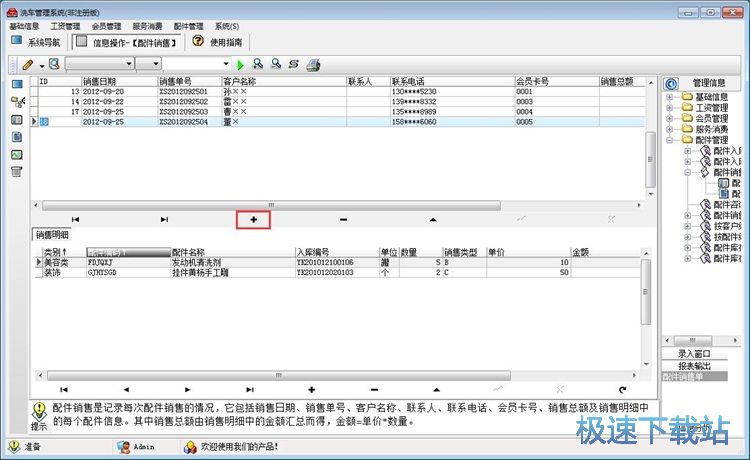Expand the 工资管理 tree folder

(x=670, y=108)
